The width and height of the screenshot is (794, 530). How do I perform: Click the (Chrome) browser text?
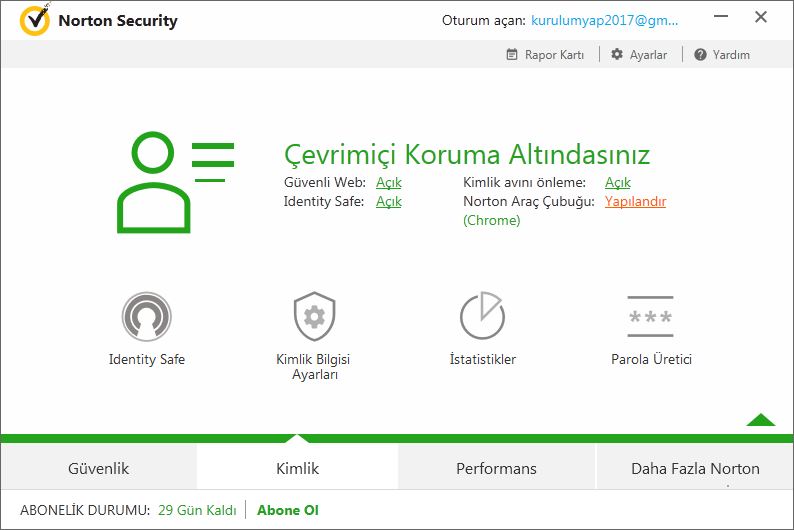point(491,221)
